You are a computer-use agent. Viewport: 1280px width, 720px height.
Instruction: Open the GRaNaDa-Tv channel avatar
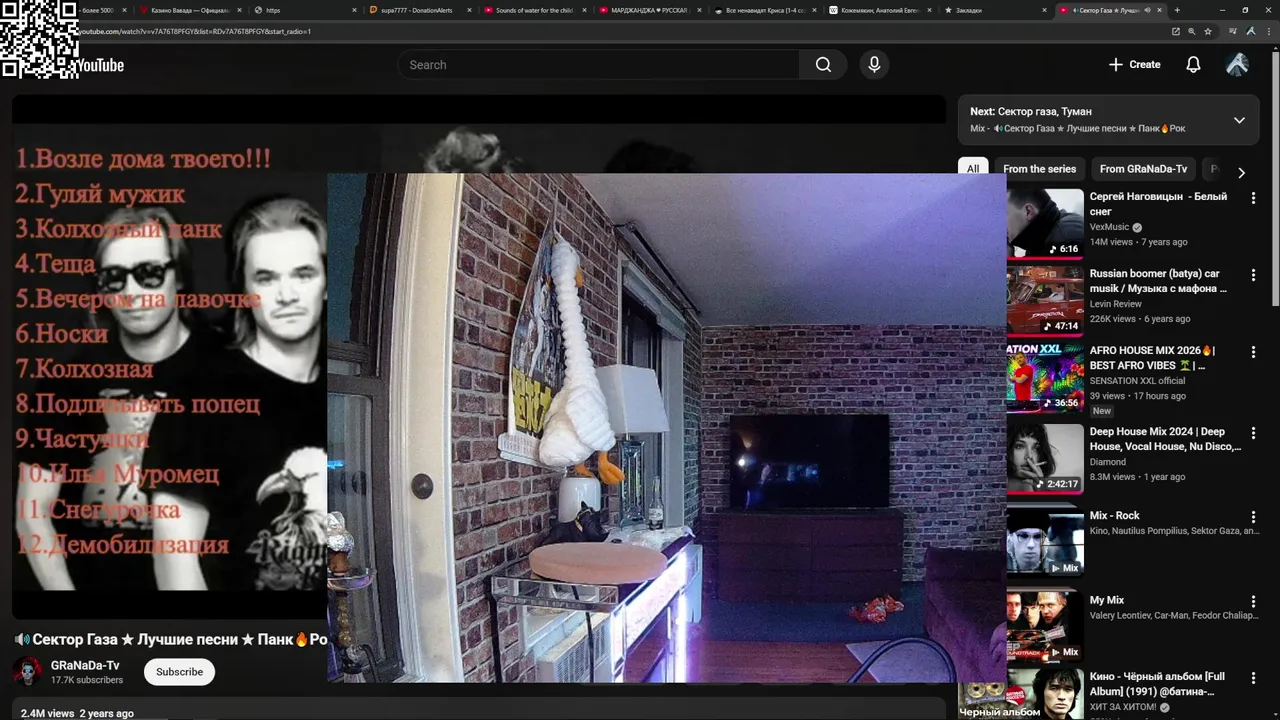pos(28,672)
